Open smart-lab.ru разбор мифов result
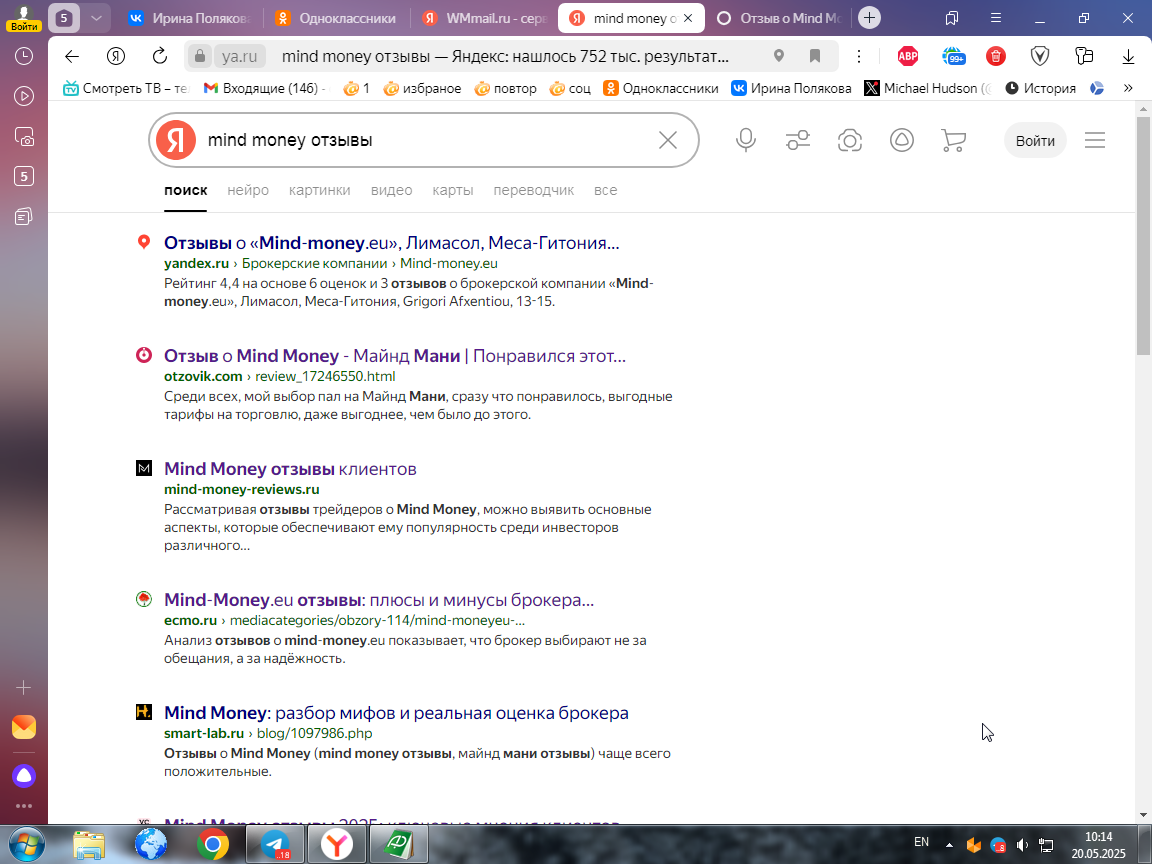Screen dimensions: 1152x864 [x=396, y=713]
